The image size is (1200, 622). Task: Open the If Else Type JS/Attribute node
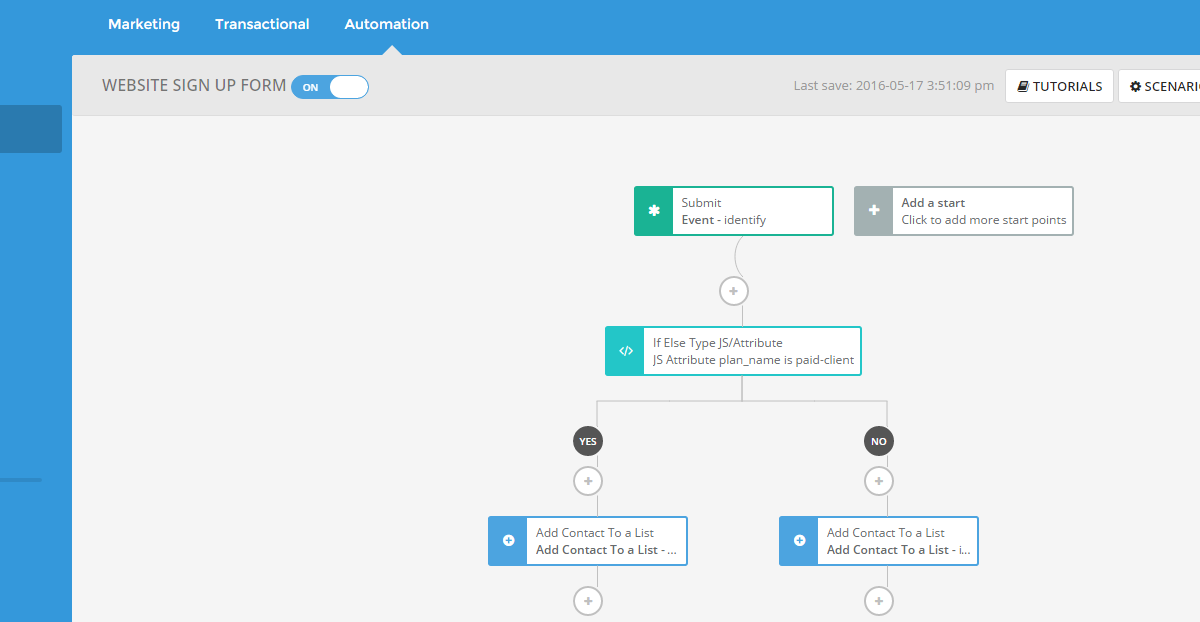click(x=733, y=351)
